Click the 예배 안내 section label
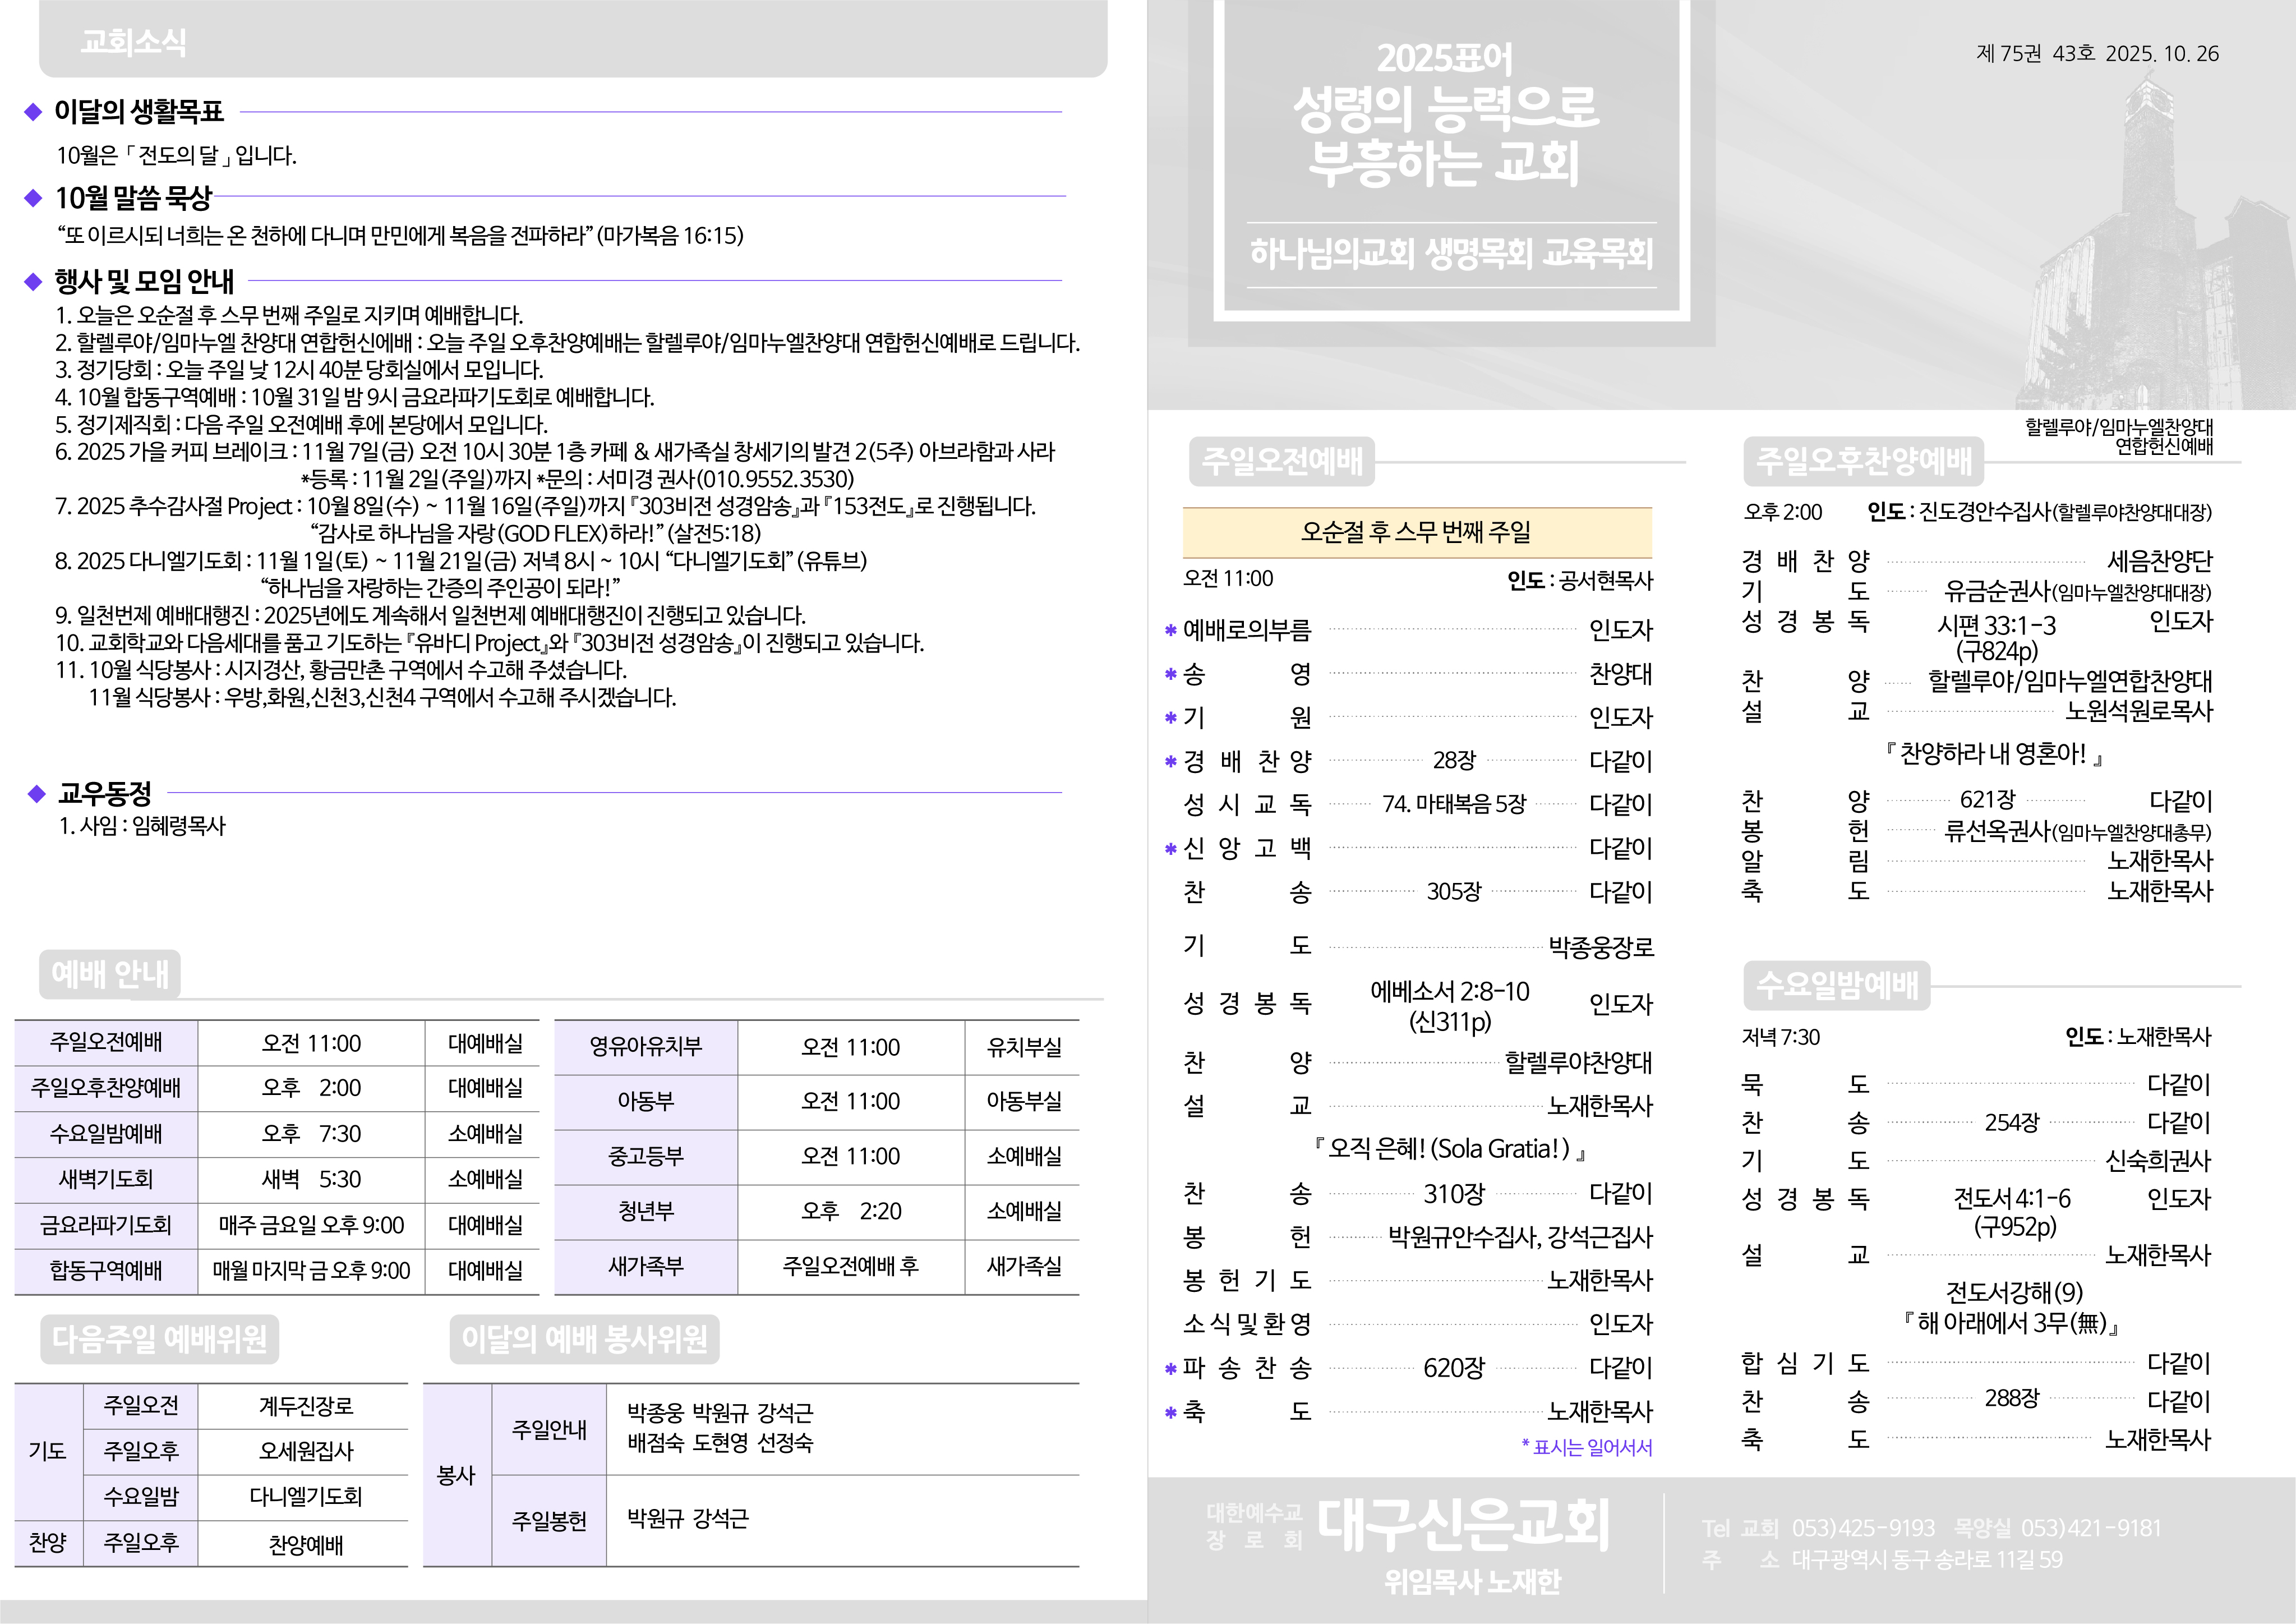This screenshot has width=2296, height=1624. (x=110, y=974)
